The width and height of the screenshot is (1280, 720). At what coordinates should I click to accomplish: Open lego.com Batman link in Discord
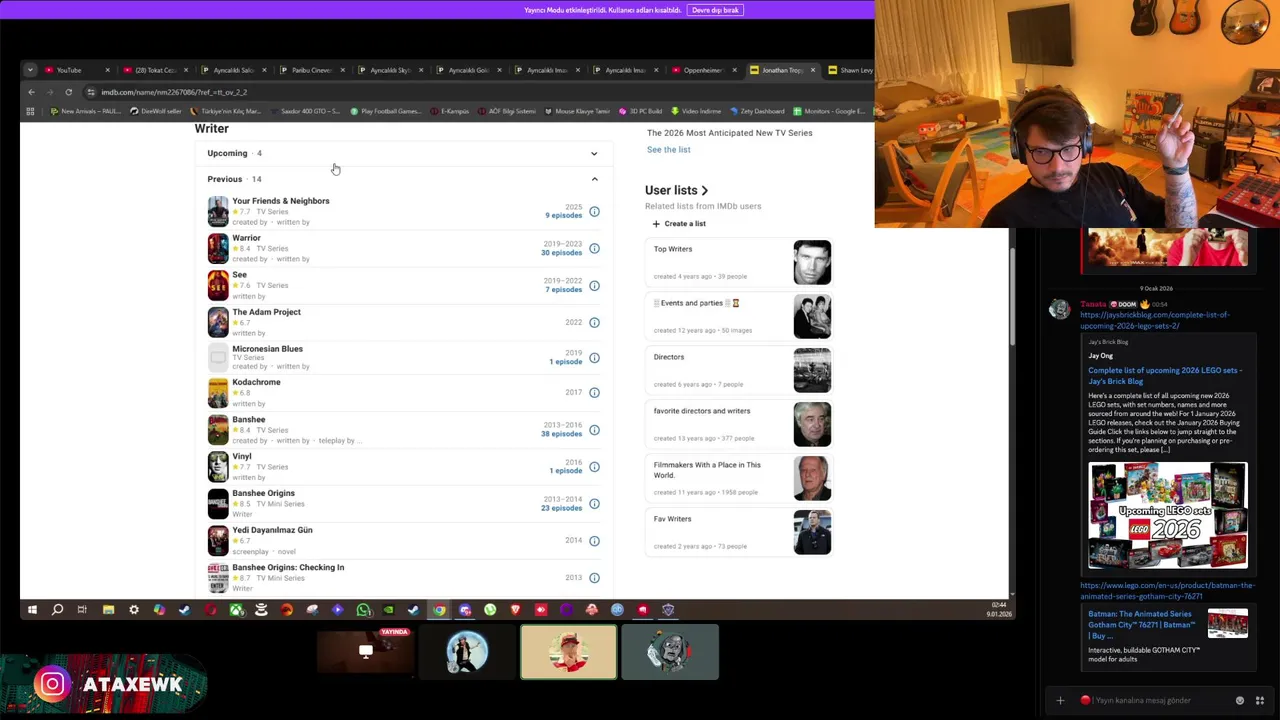1166,590
